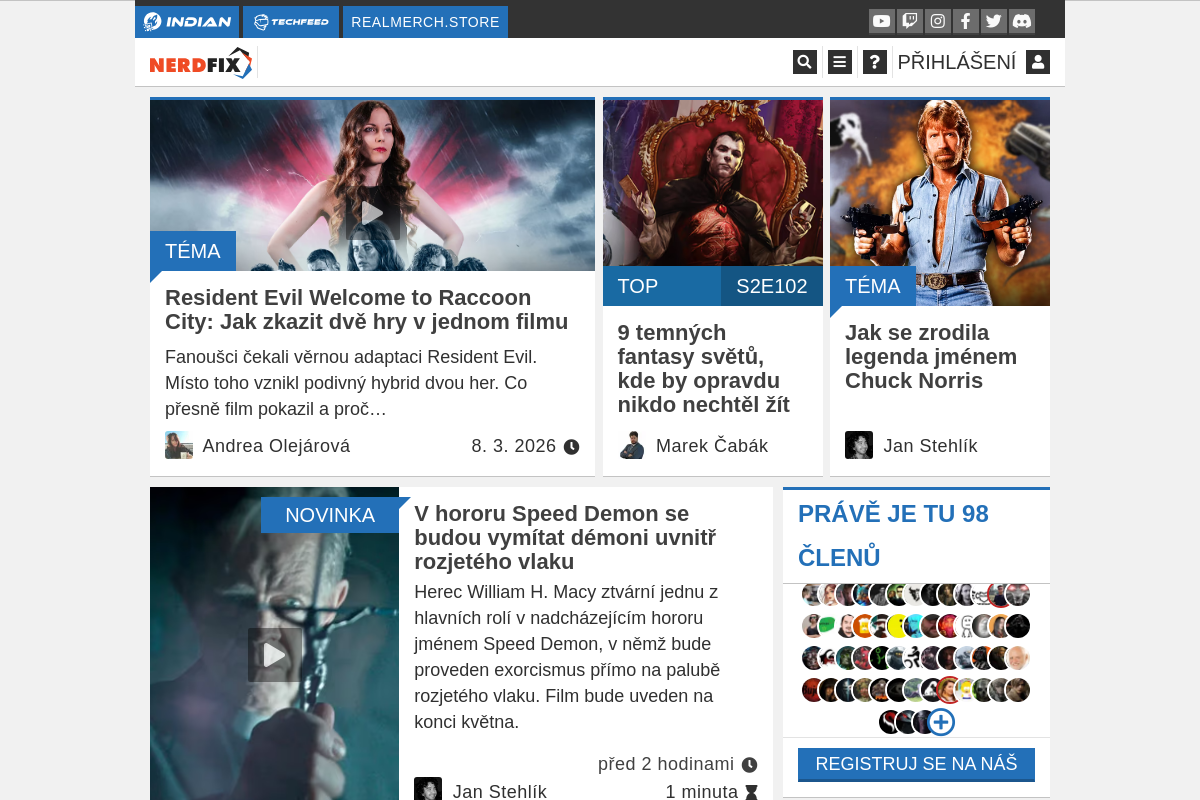The width and height of the screenshot is (1200, 800).
Task: Click the Resident Evil article excerpt text
Action: [x=351, y=383]
